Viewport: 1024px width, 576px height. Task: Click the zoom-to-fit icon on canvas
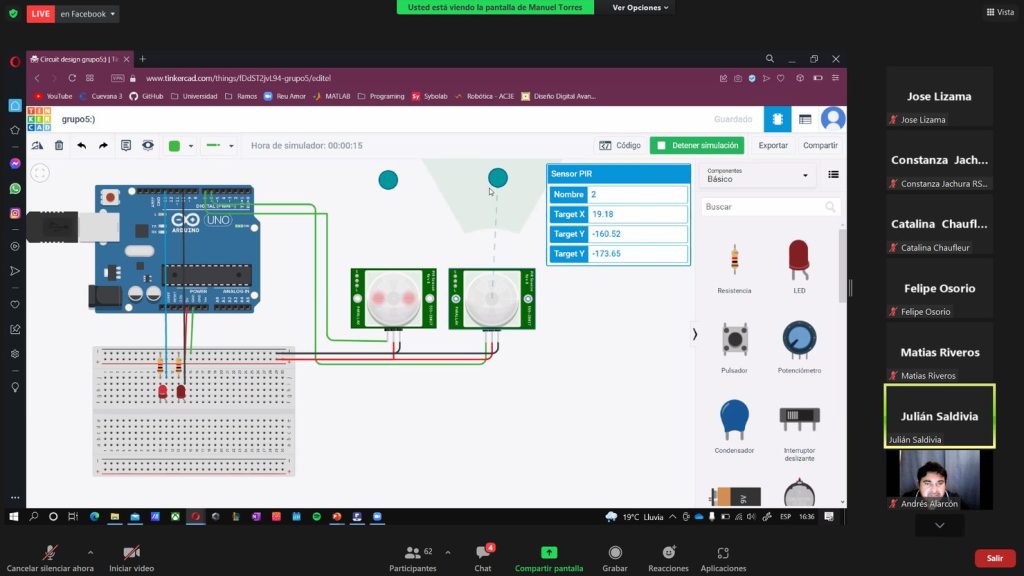click(x=40, y=173)
